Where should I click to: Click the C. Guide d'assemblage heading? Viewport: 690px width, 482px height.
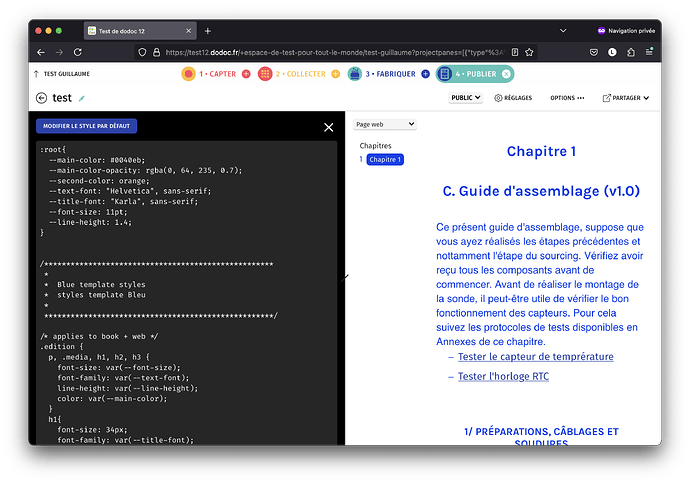pos(541,191)
